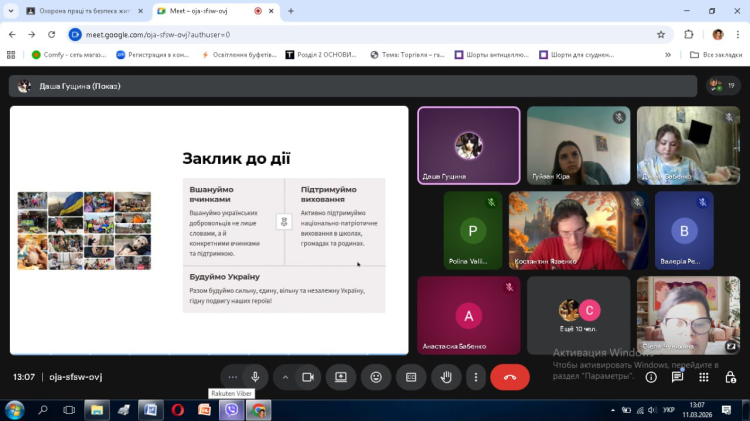Click the present screen icon
The height and width of the screenshot is (421, 750).
click(341, 377)
